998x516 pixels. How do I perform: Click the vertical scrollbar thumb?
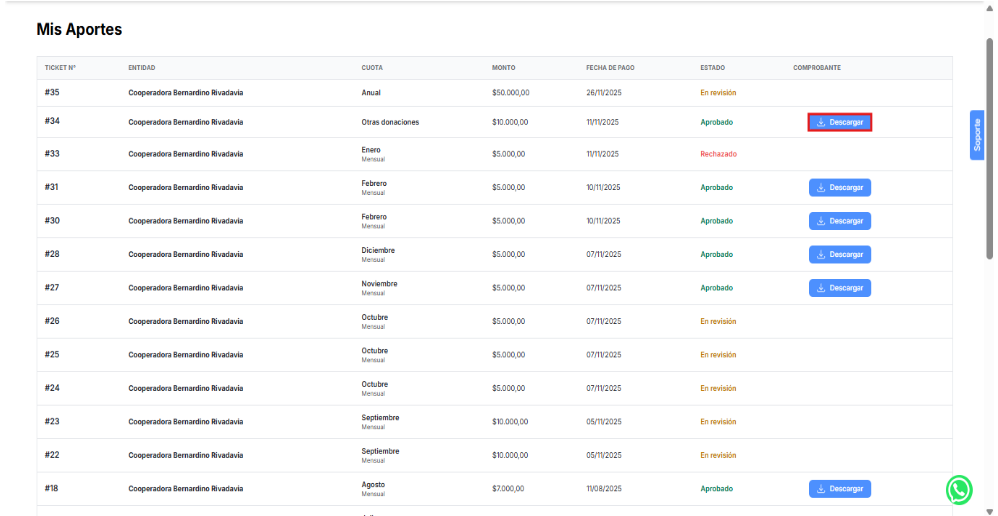point(989,150)
